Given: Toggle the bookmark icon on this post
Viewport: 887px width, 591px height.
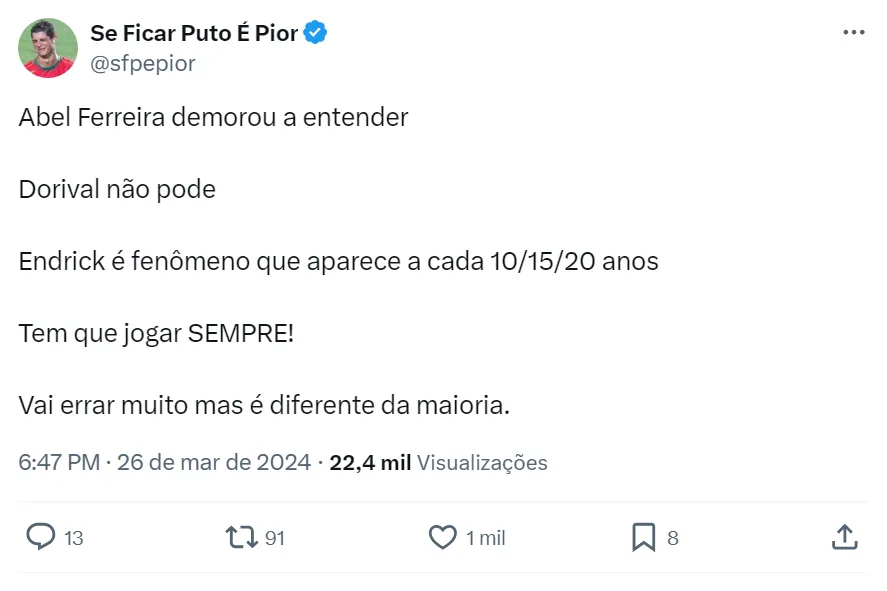Looking at the screenshot, I should point(643,538).
